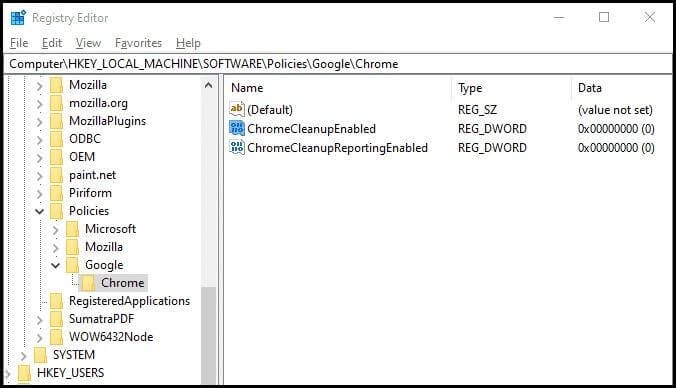676x388 pixels.
Task: Collapse the Google key
Action: pos(56,265)
